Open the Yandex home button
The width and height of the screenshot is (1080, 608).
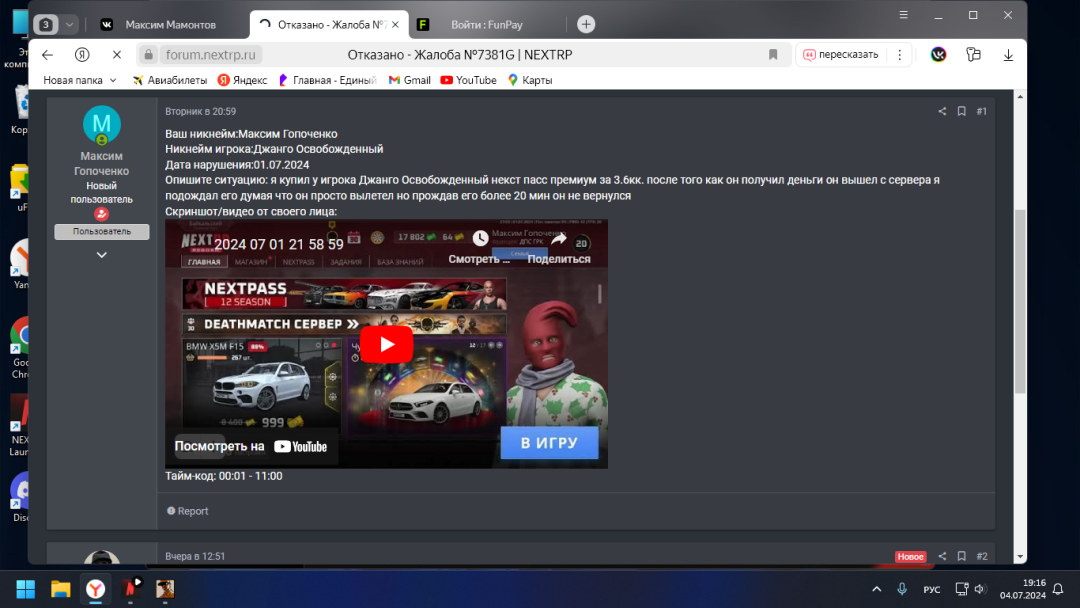(82, 55)
